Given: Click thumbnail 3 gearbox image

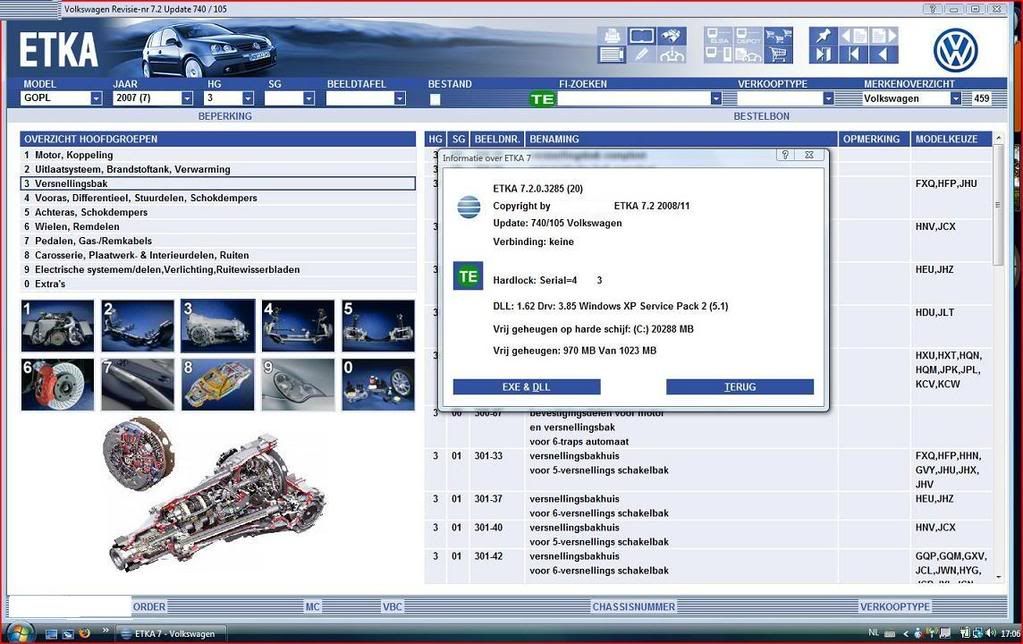Looking at the screenshot, I should tap(218, 326).
